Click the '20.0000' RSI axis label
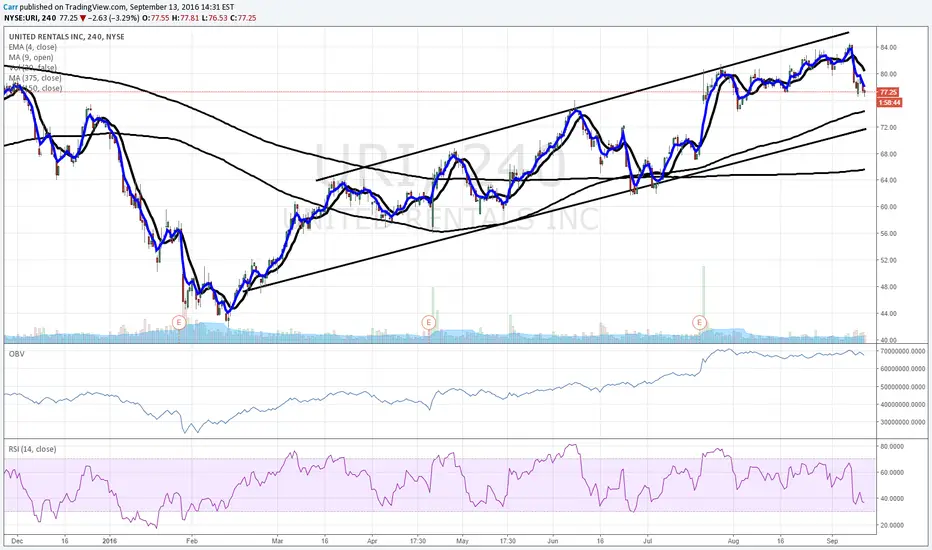Screen dimensions: 932x550 [x=892, y=525]
